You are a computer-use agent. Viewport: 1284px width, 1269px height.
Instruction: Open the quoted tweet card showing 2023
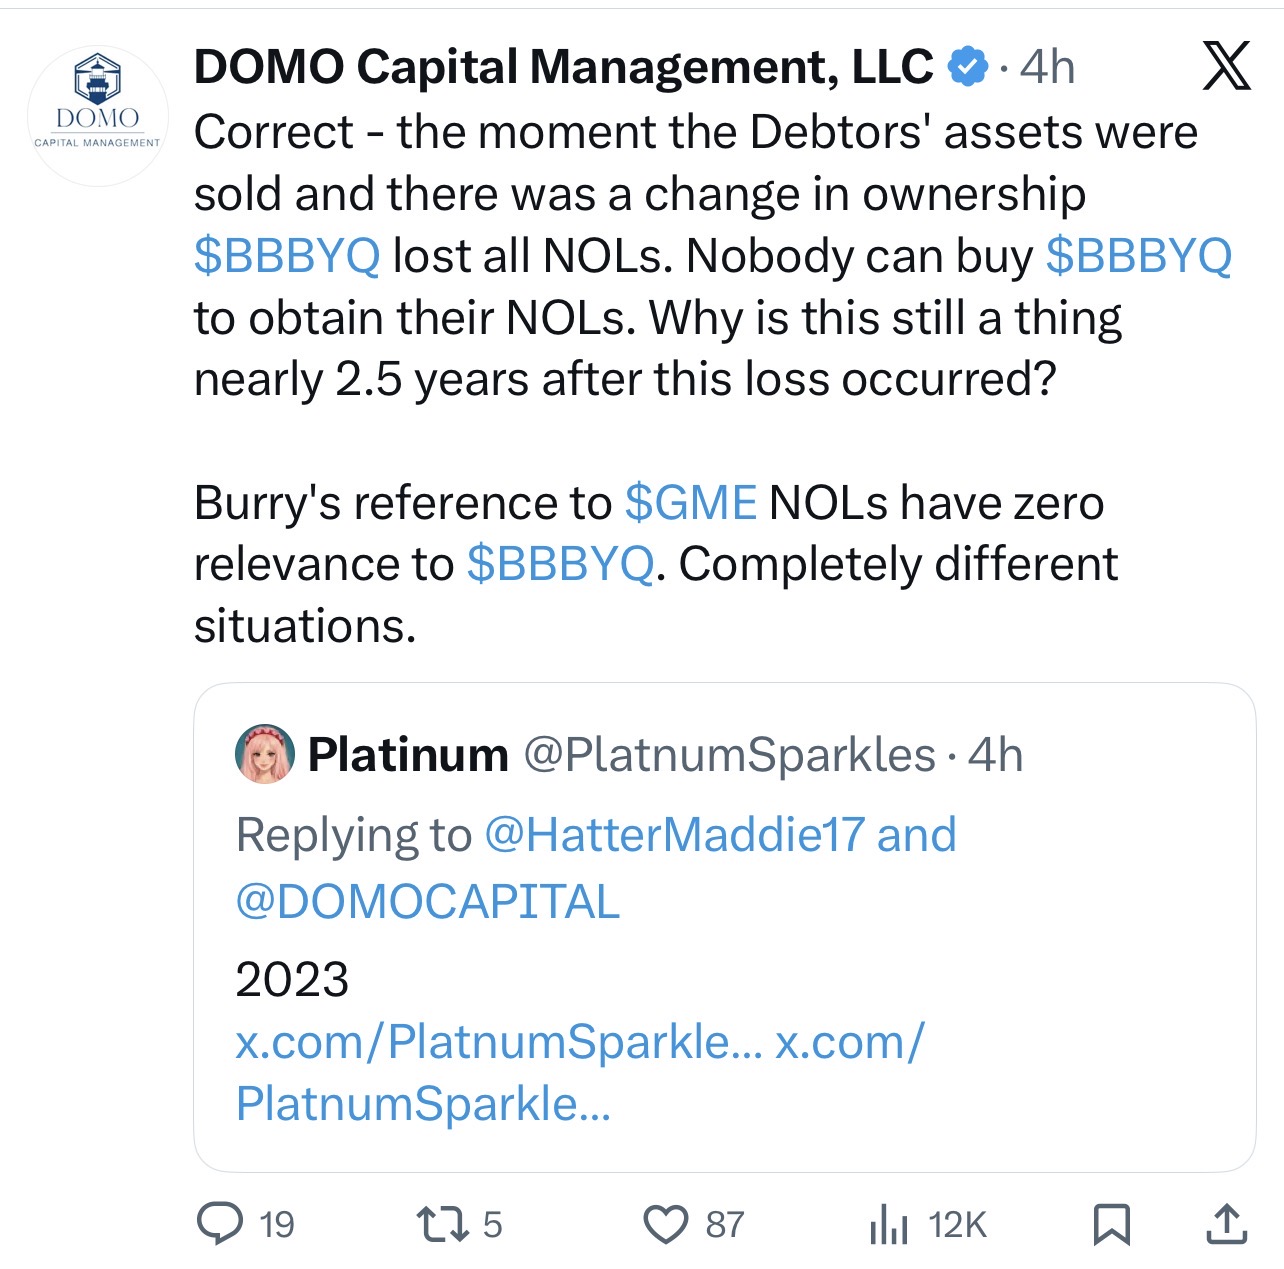tap(724, 927)
